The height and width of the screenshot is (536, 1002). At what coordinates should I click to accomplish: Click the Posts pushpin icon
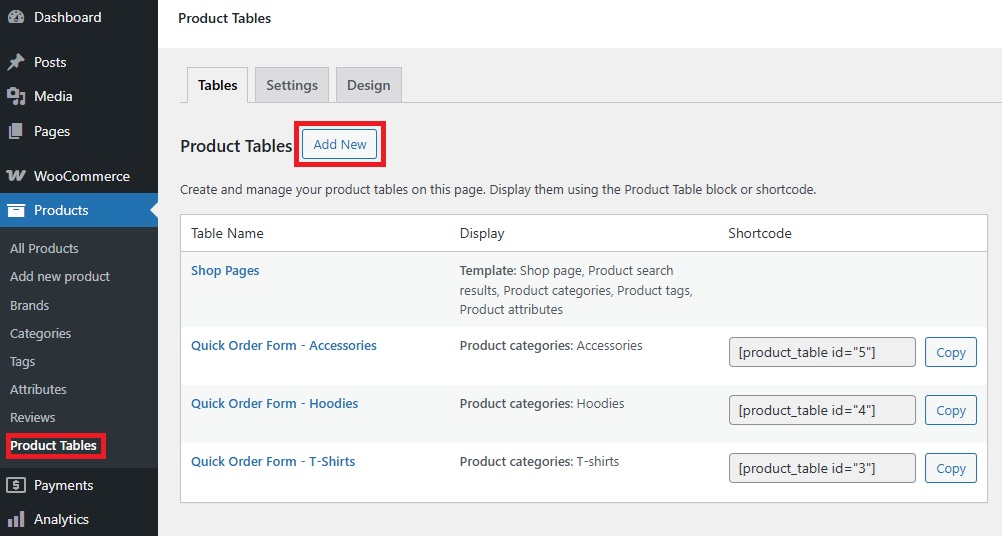point(16,62)
